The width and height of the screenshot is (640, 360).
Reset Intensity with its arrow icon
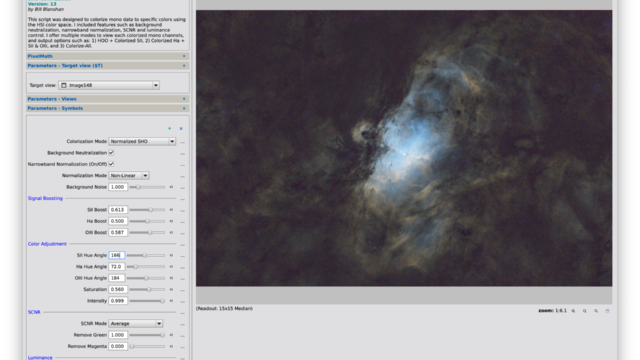coord(171,301)
